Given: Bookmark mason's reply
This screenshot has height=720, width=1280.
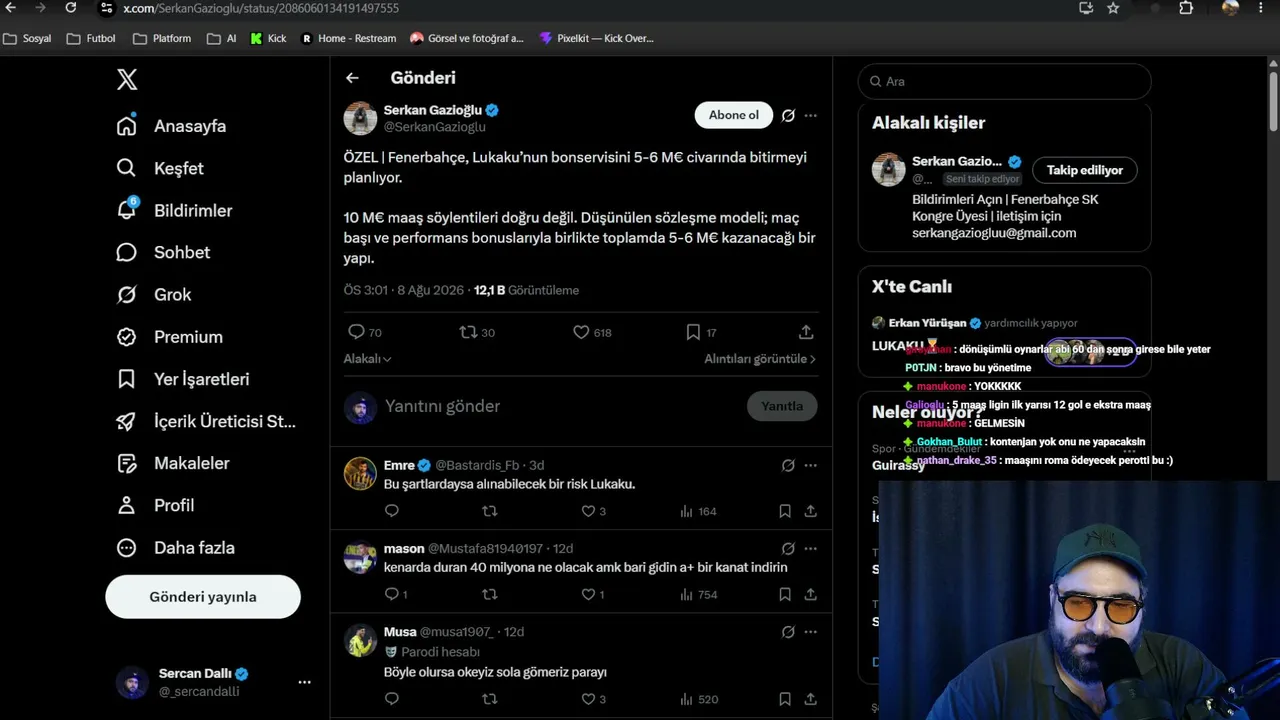Looking at the screenshot, I should 785,594.
